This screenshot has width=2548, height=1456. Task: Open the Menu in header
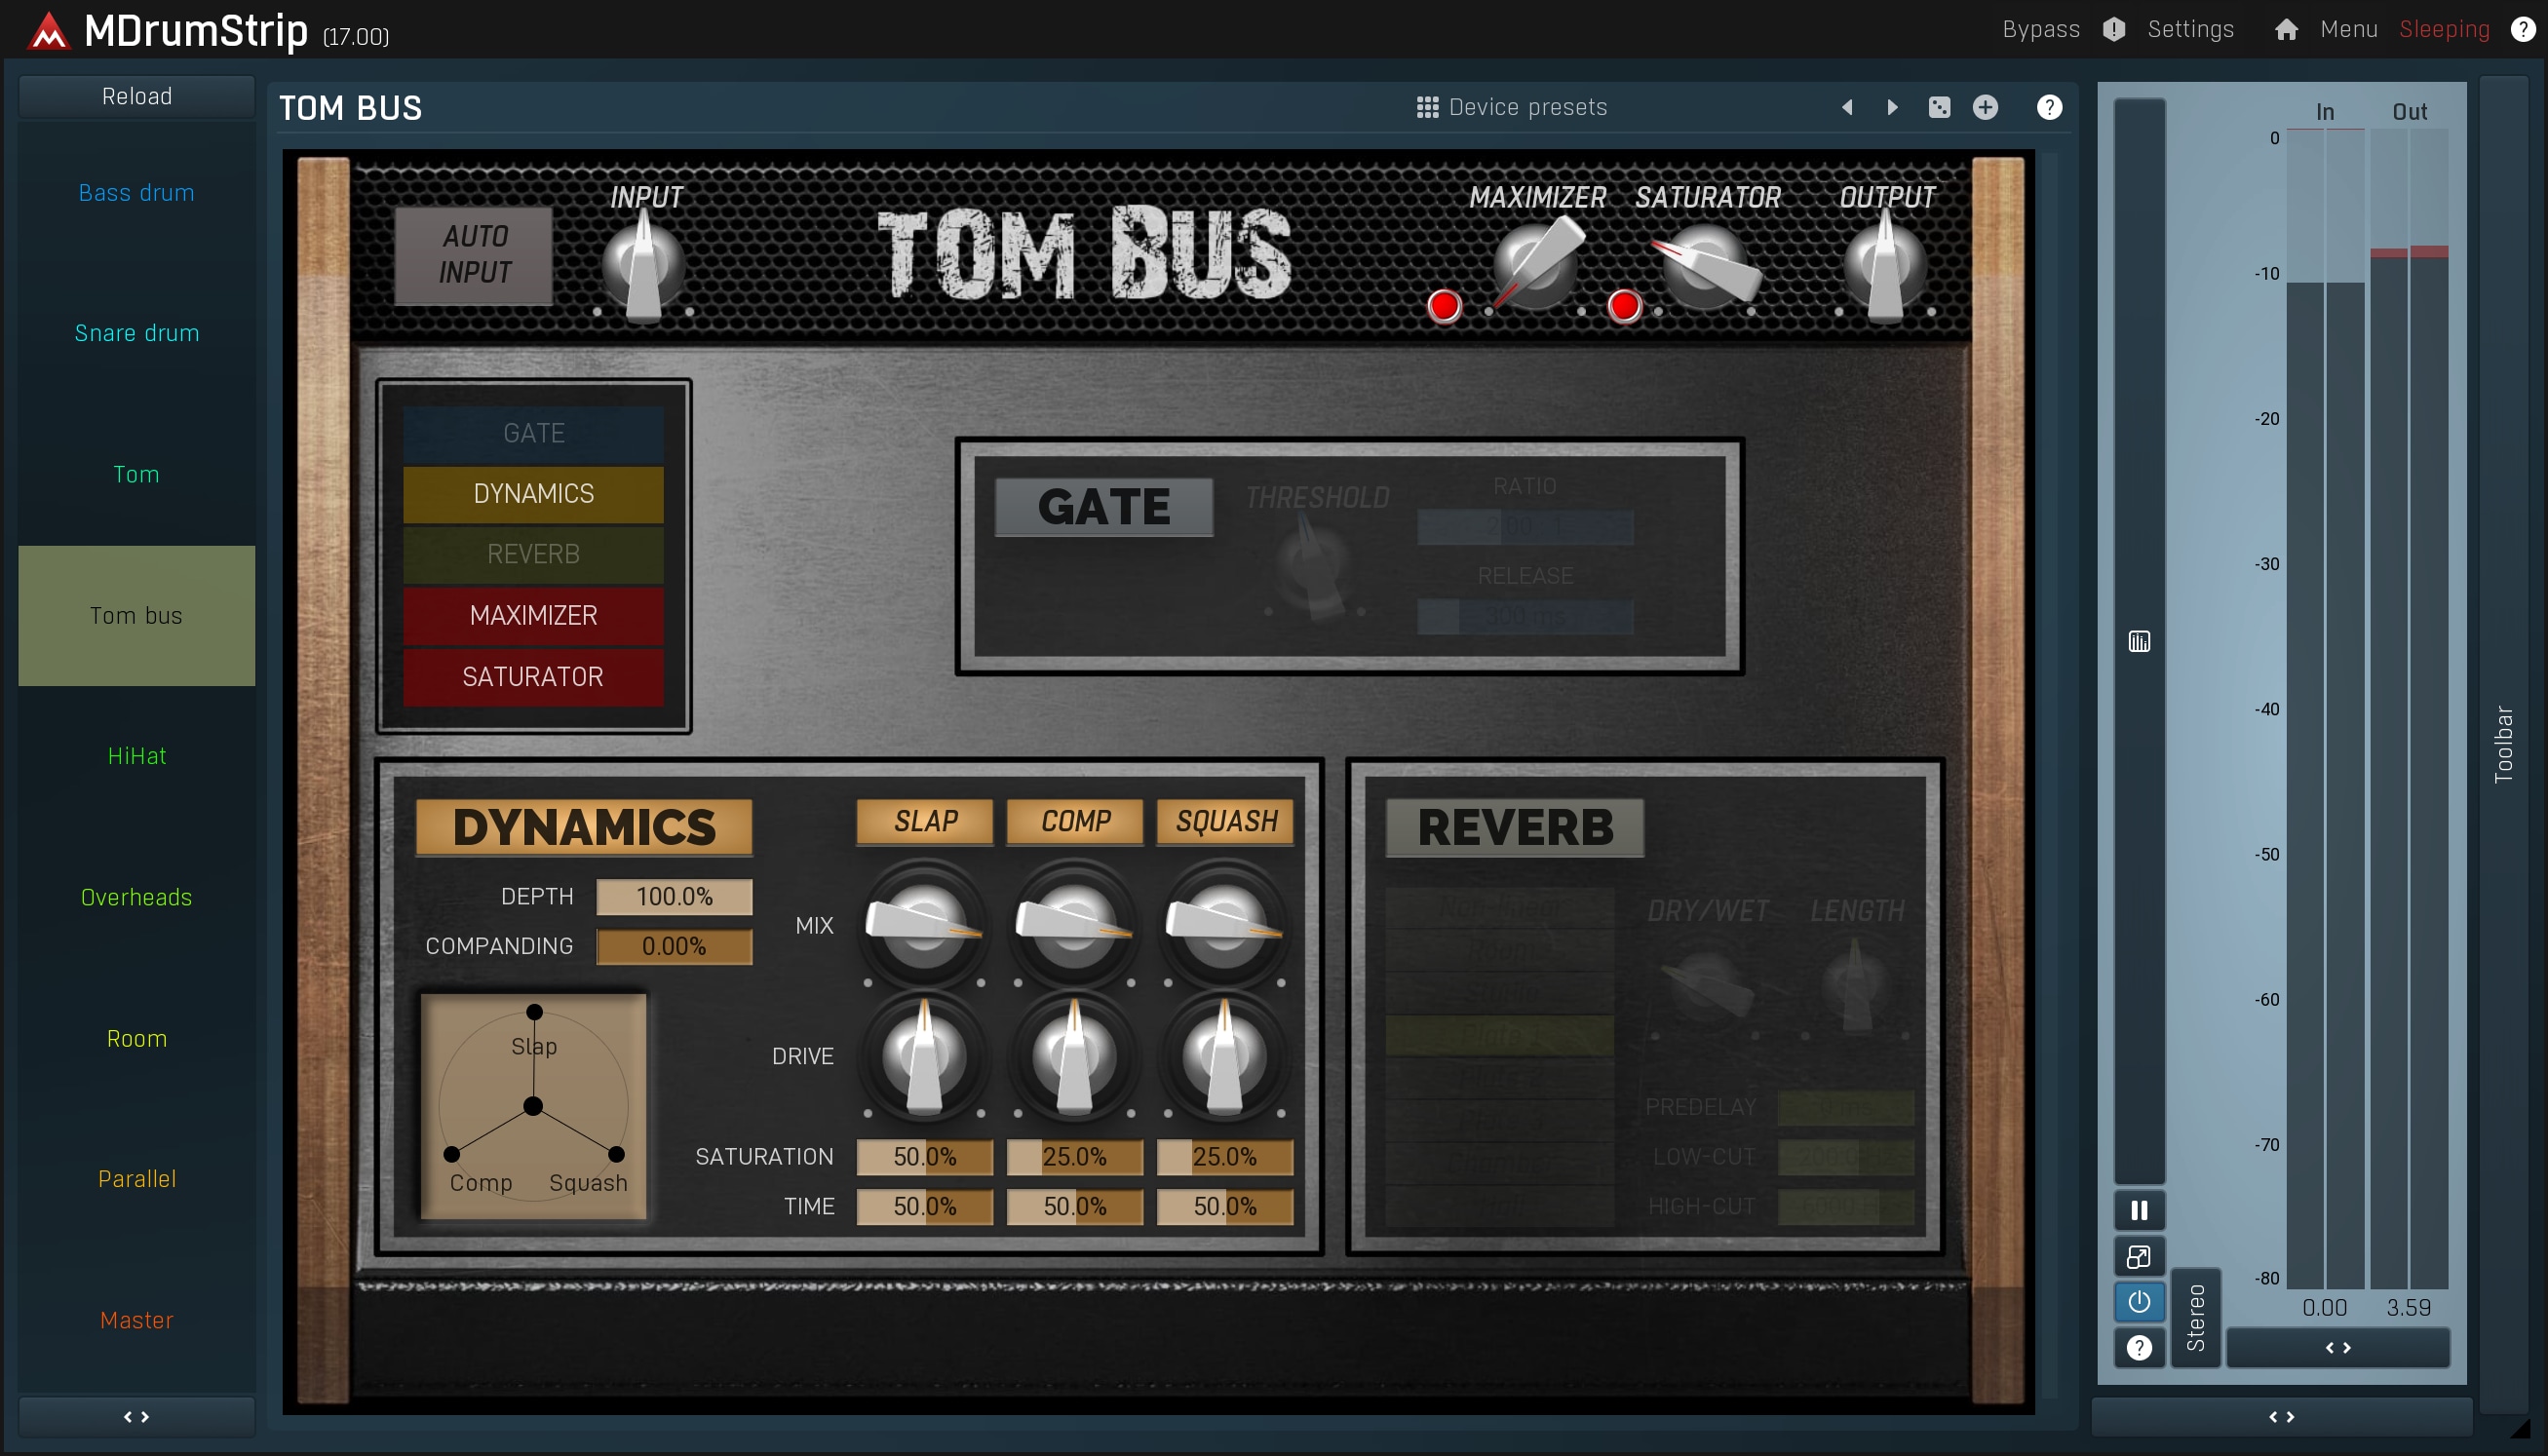tap(2348, 29)
